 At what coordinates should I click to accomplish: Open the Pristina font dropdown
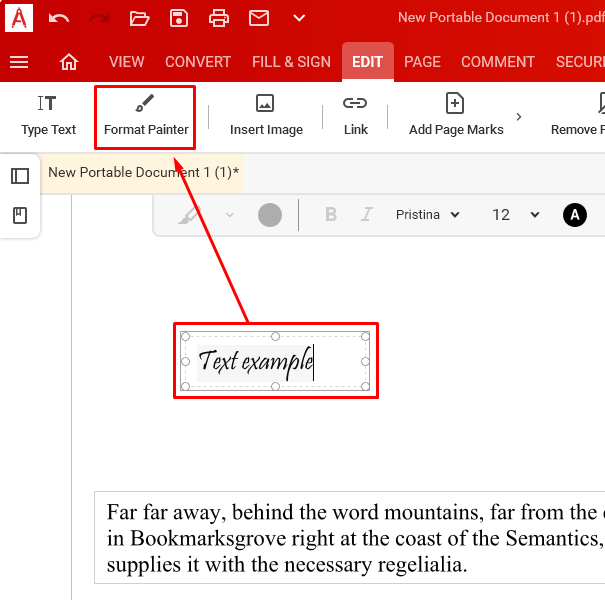click(427, 215)
